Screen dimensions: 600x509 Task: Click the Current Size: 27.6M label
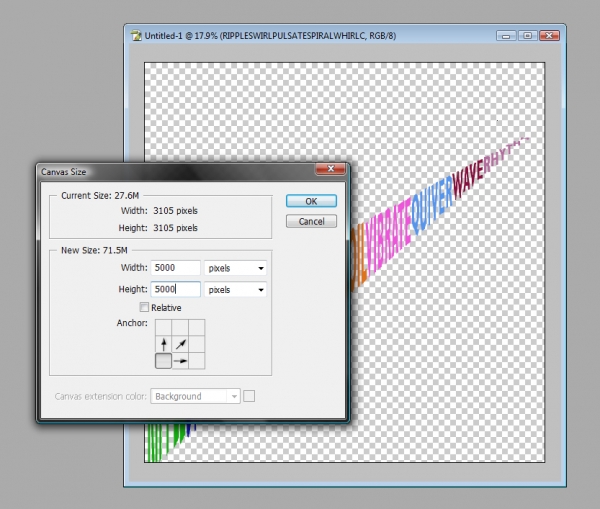(100, 196)
